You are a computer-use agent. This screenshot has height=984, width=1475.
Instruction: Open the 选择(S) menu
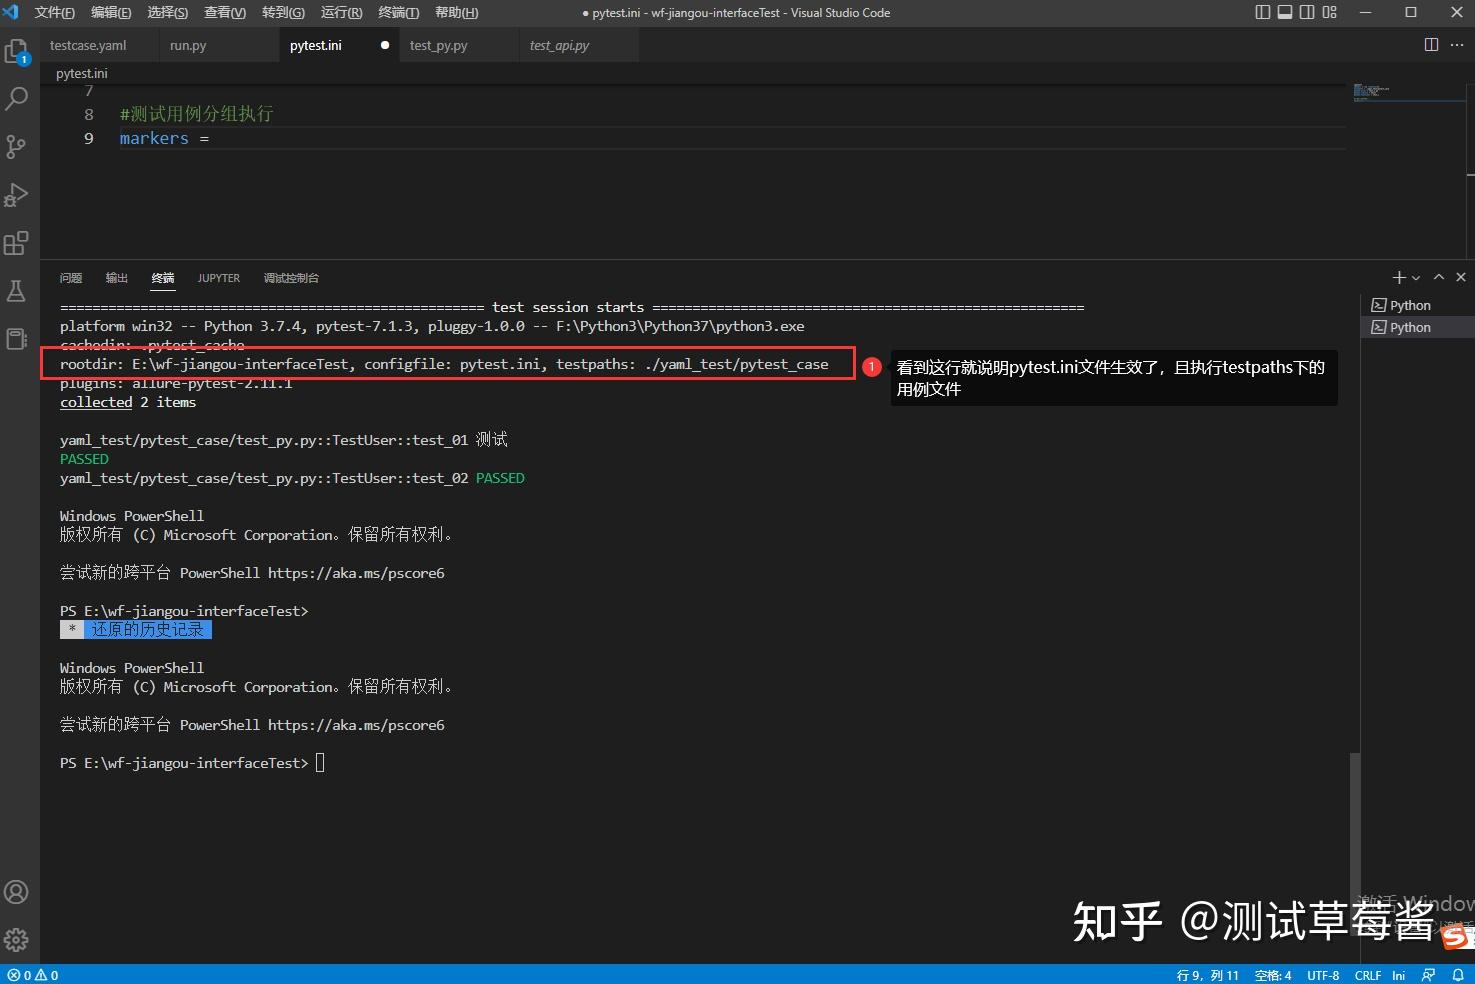pos(168,13)
